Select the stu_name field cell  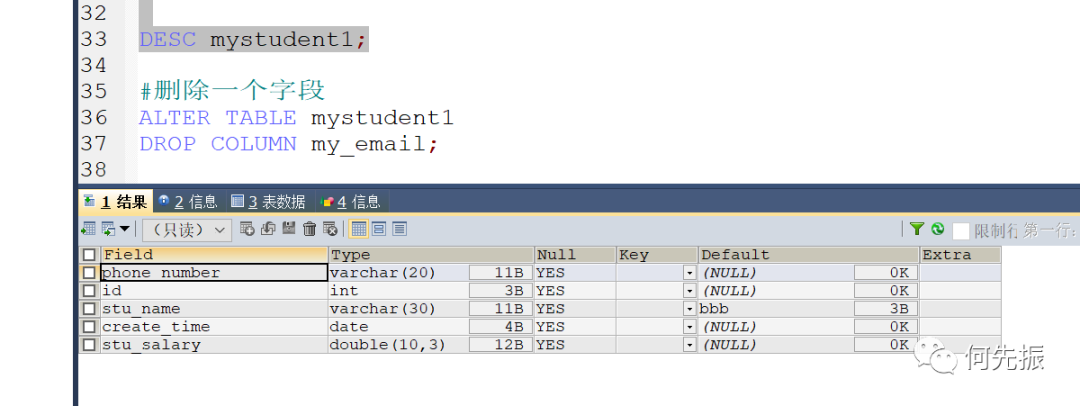pyautogui.click(x=214, y=309)
